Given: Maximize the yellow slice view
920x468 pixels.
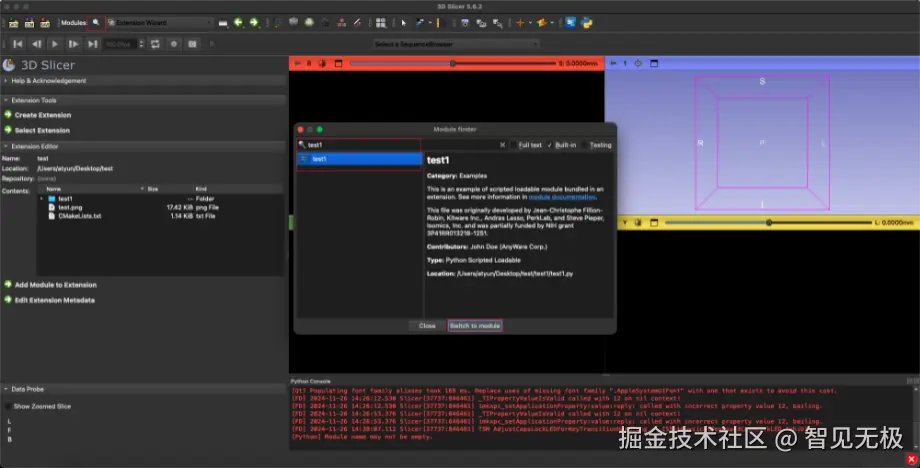Looking at the screenshot, I should [x=654, y=223].
